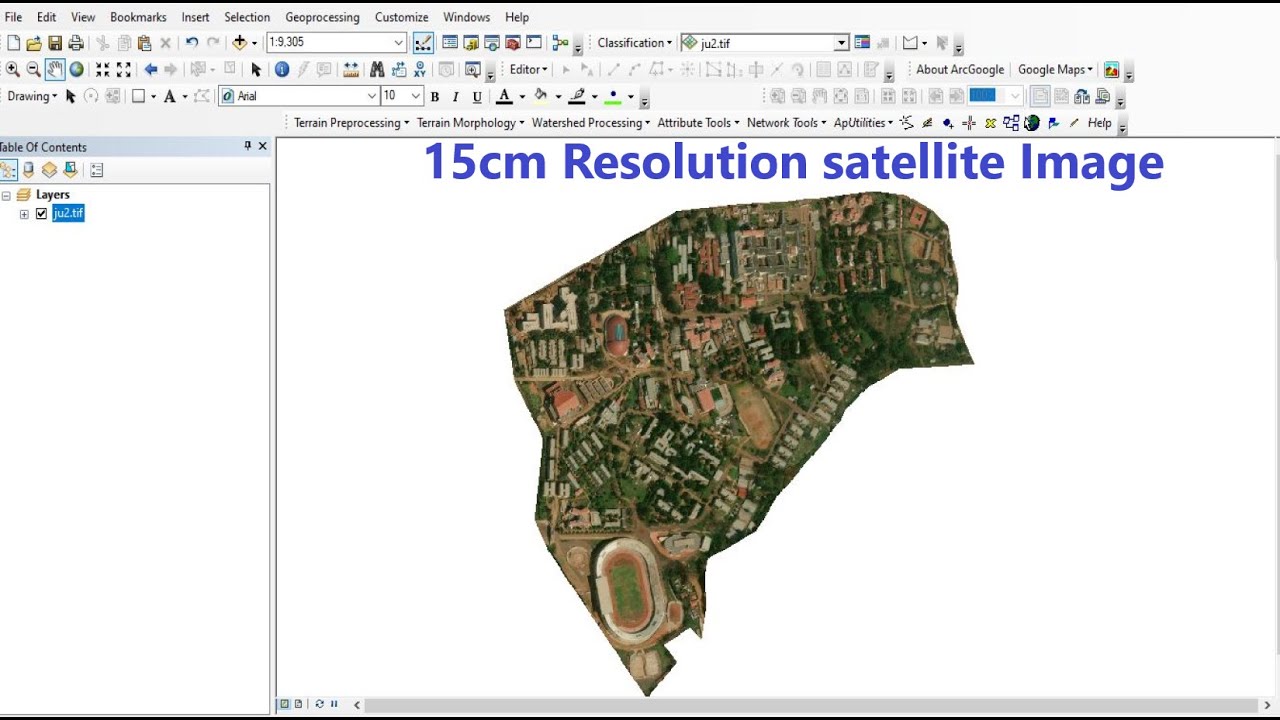Collapse the Layers data frame

(6, 195)
